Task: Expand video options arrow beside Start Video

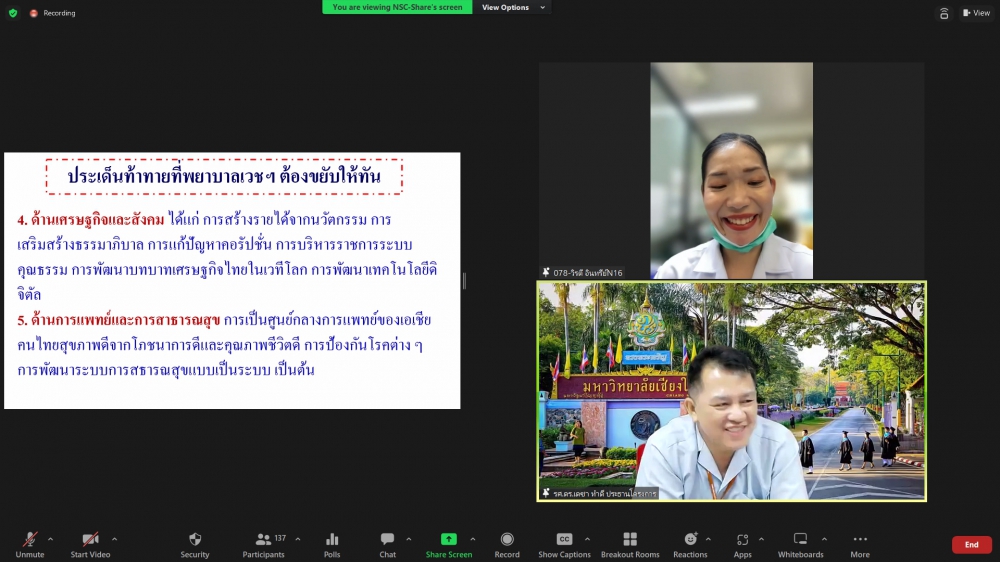Action: pos(114,539)
